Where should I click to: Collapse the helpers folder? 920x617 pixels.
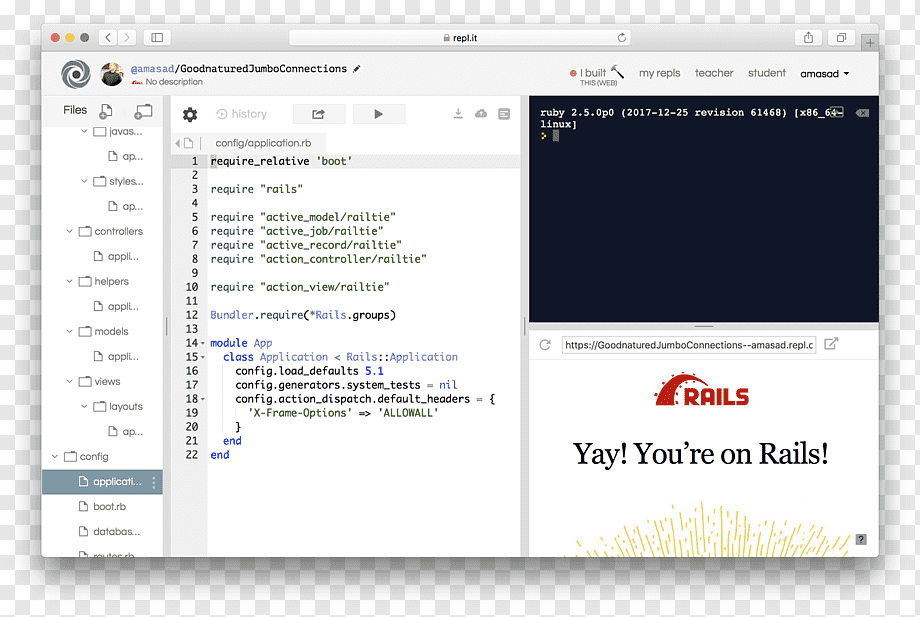[69, 281]
